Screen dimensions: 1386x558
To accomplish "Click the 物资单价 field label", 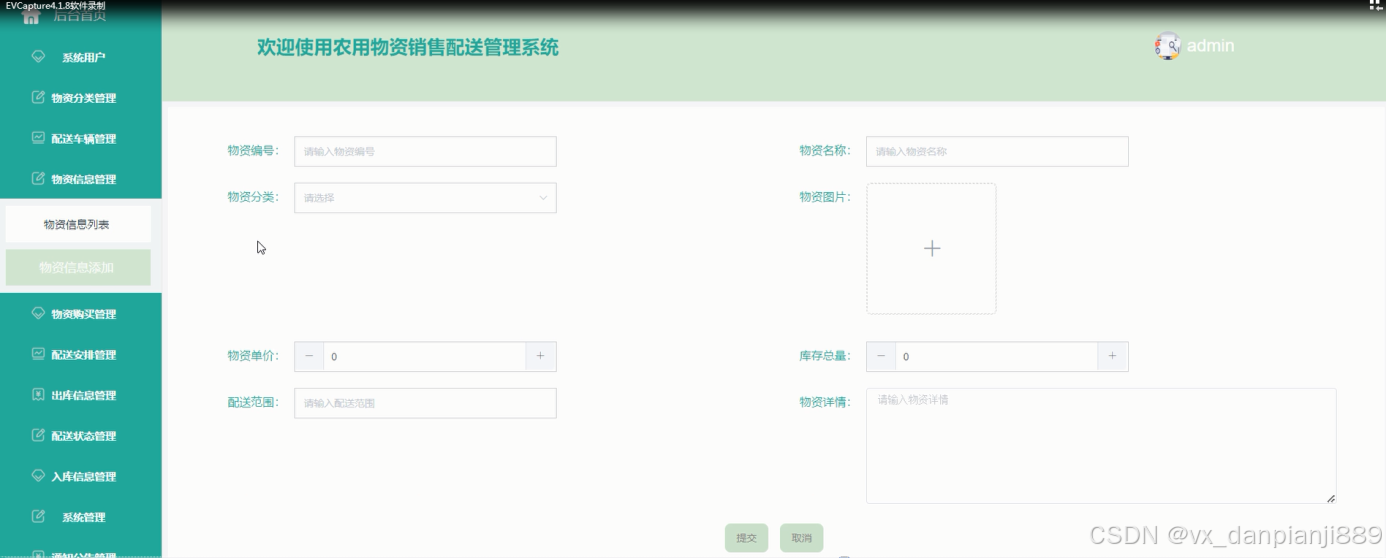I will 253,356.
